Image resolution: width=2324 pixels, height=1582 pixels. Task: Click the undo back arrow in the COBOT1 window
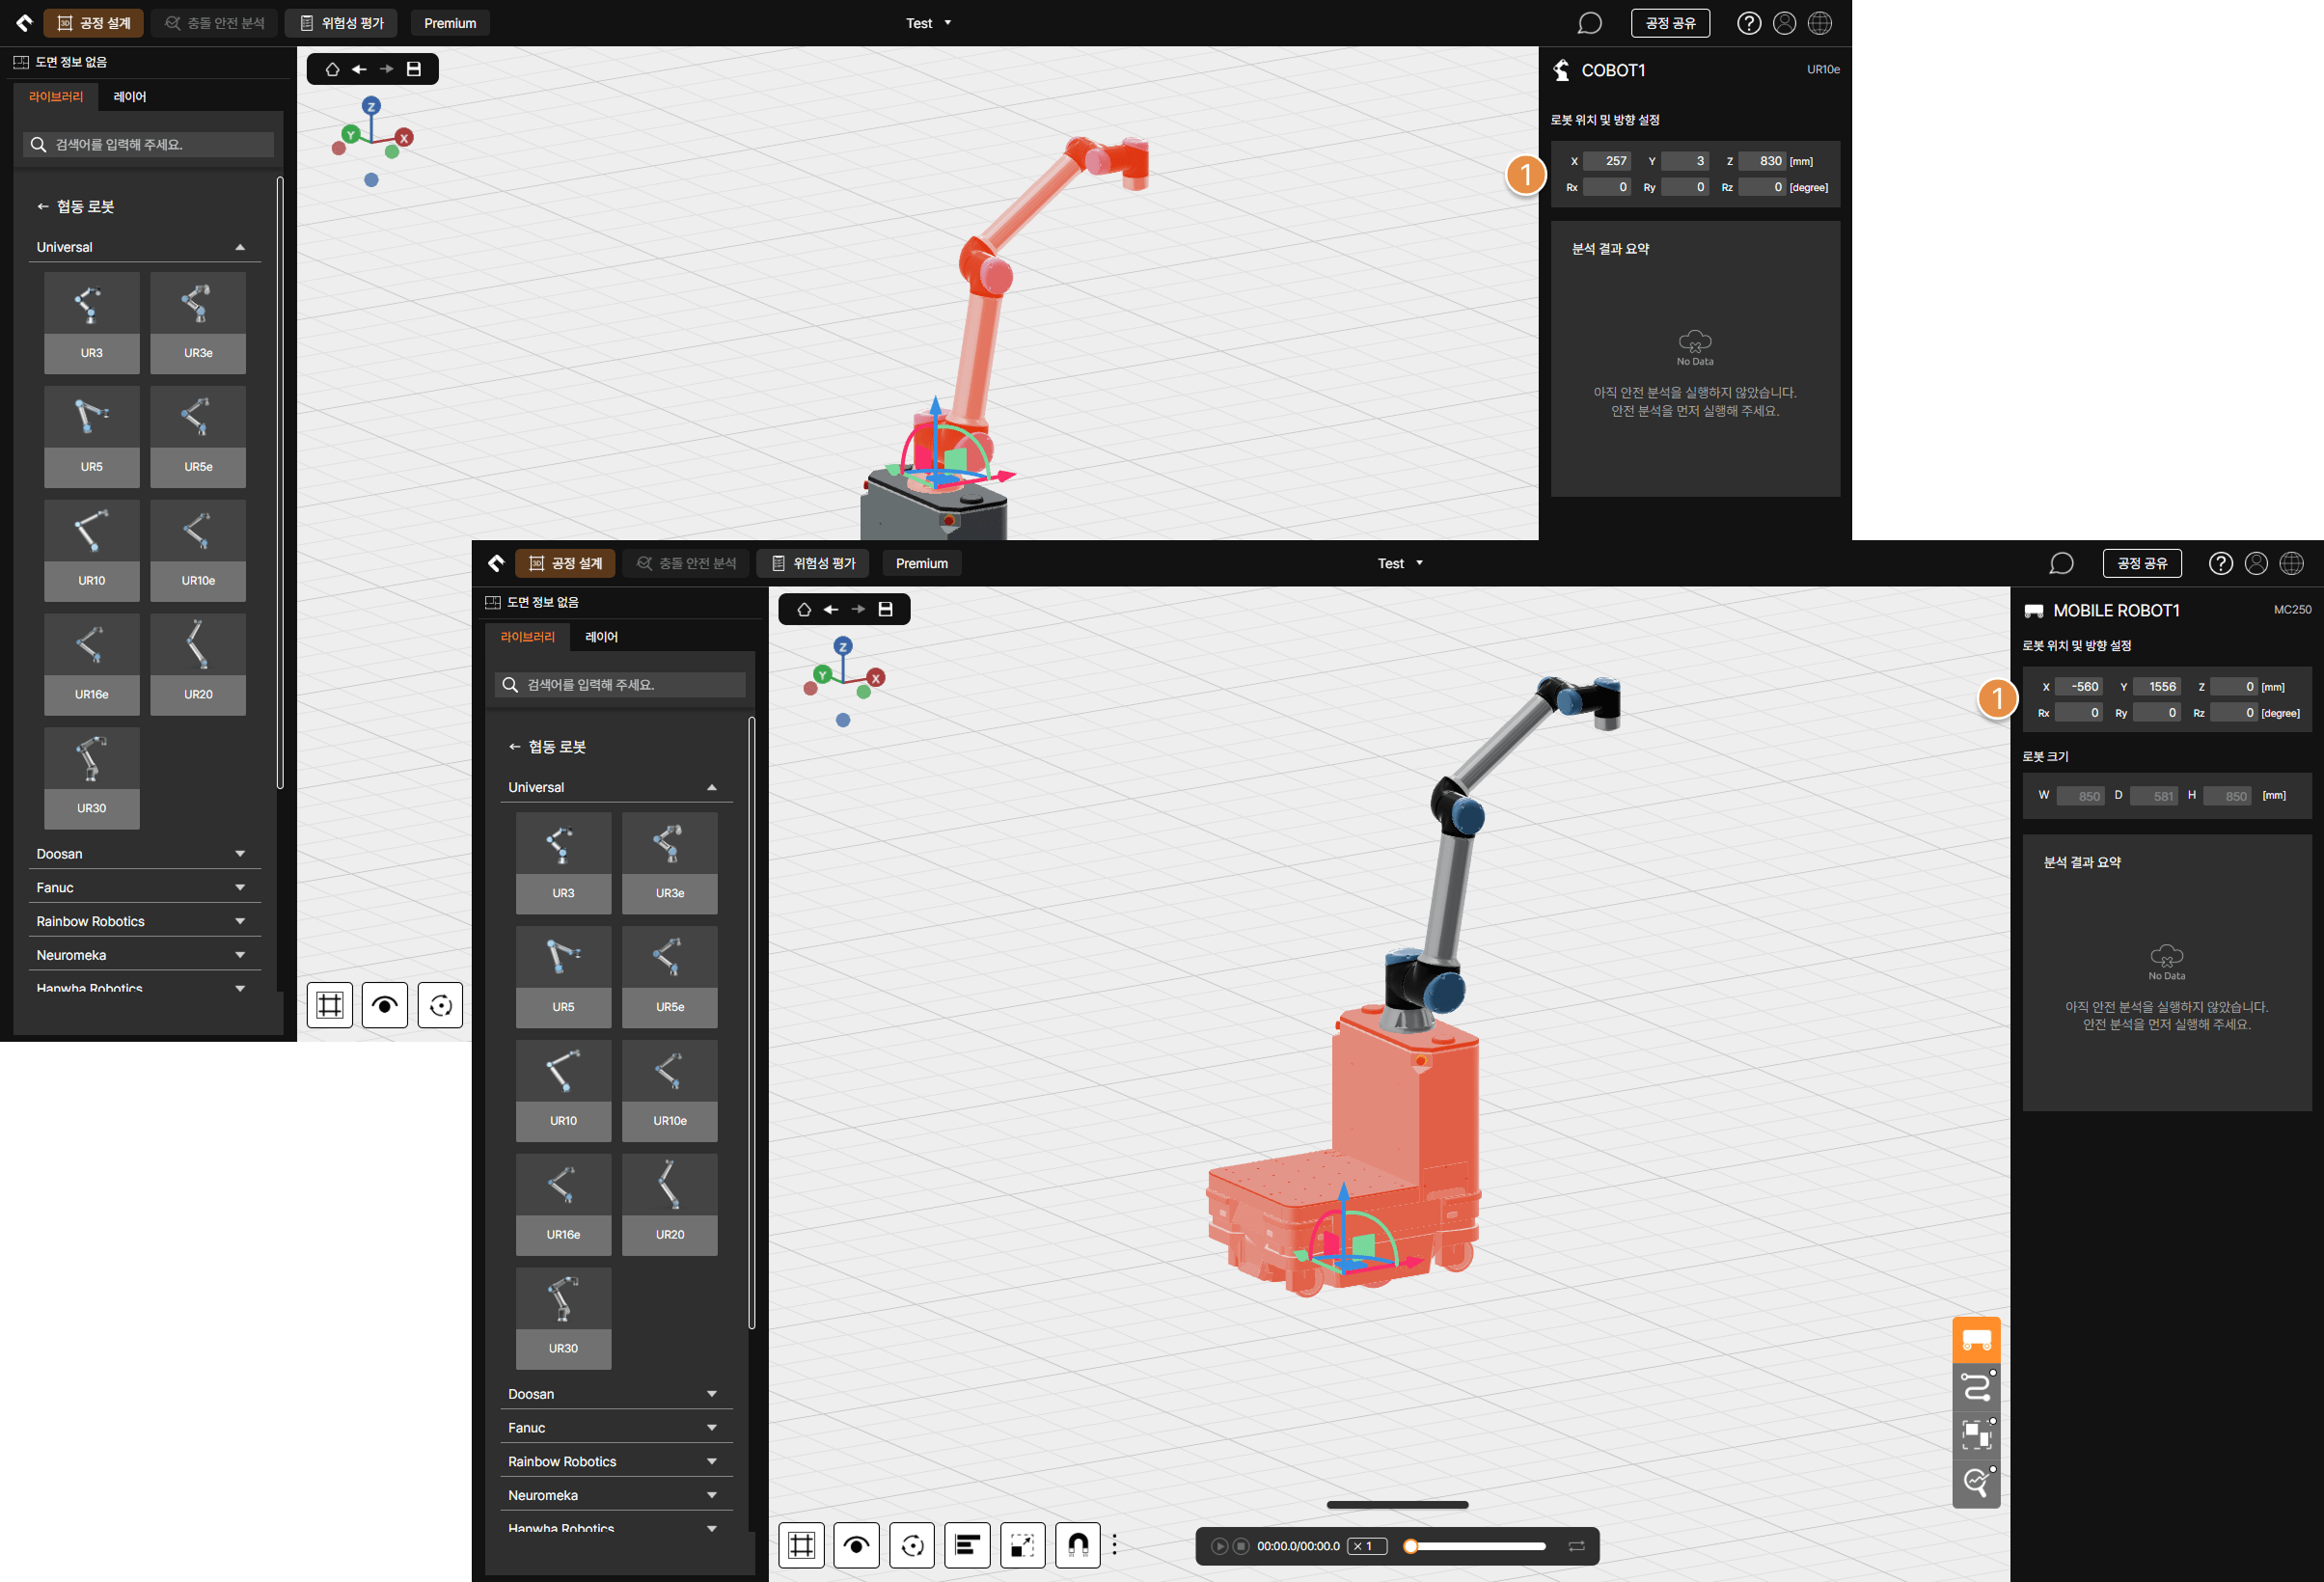359,69
